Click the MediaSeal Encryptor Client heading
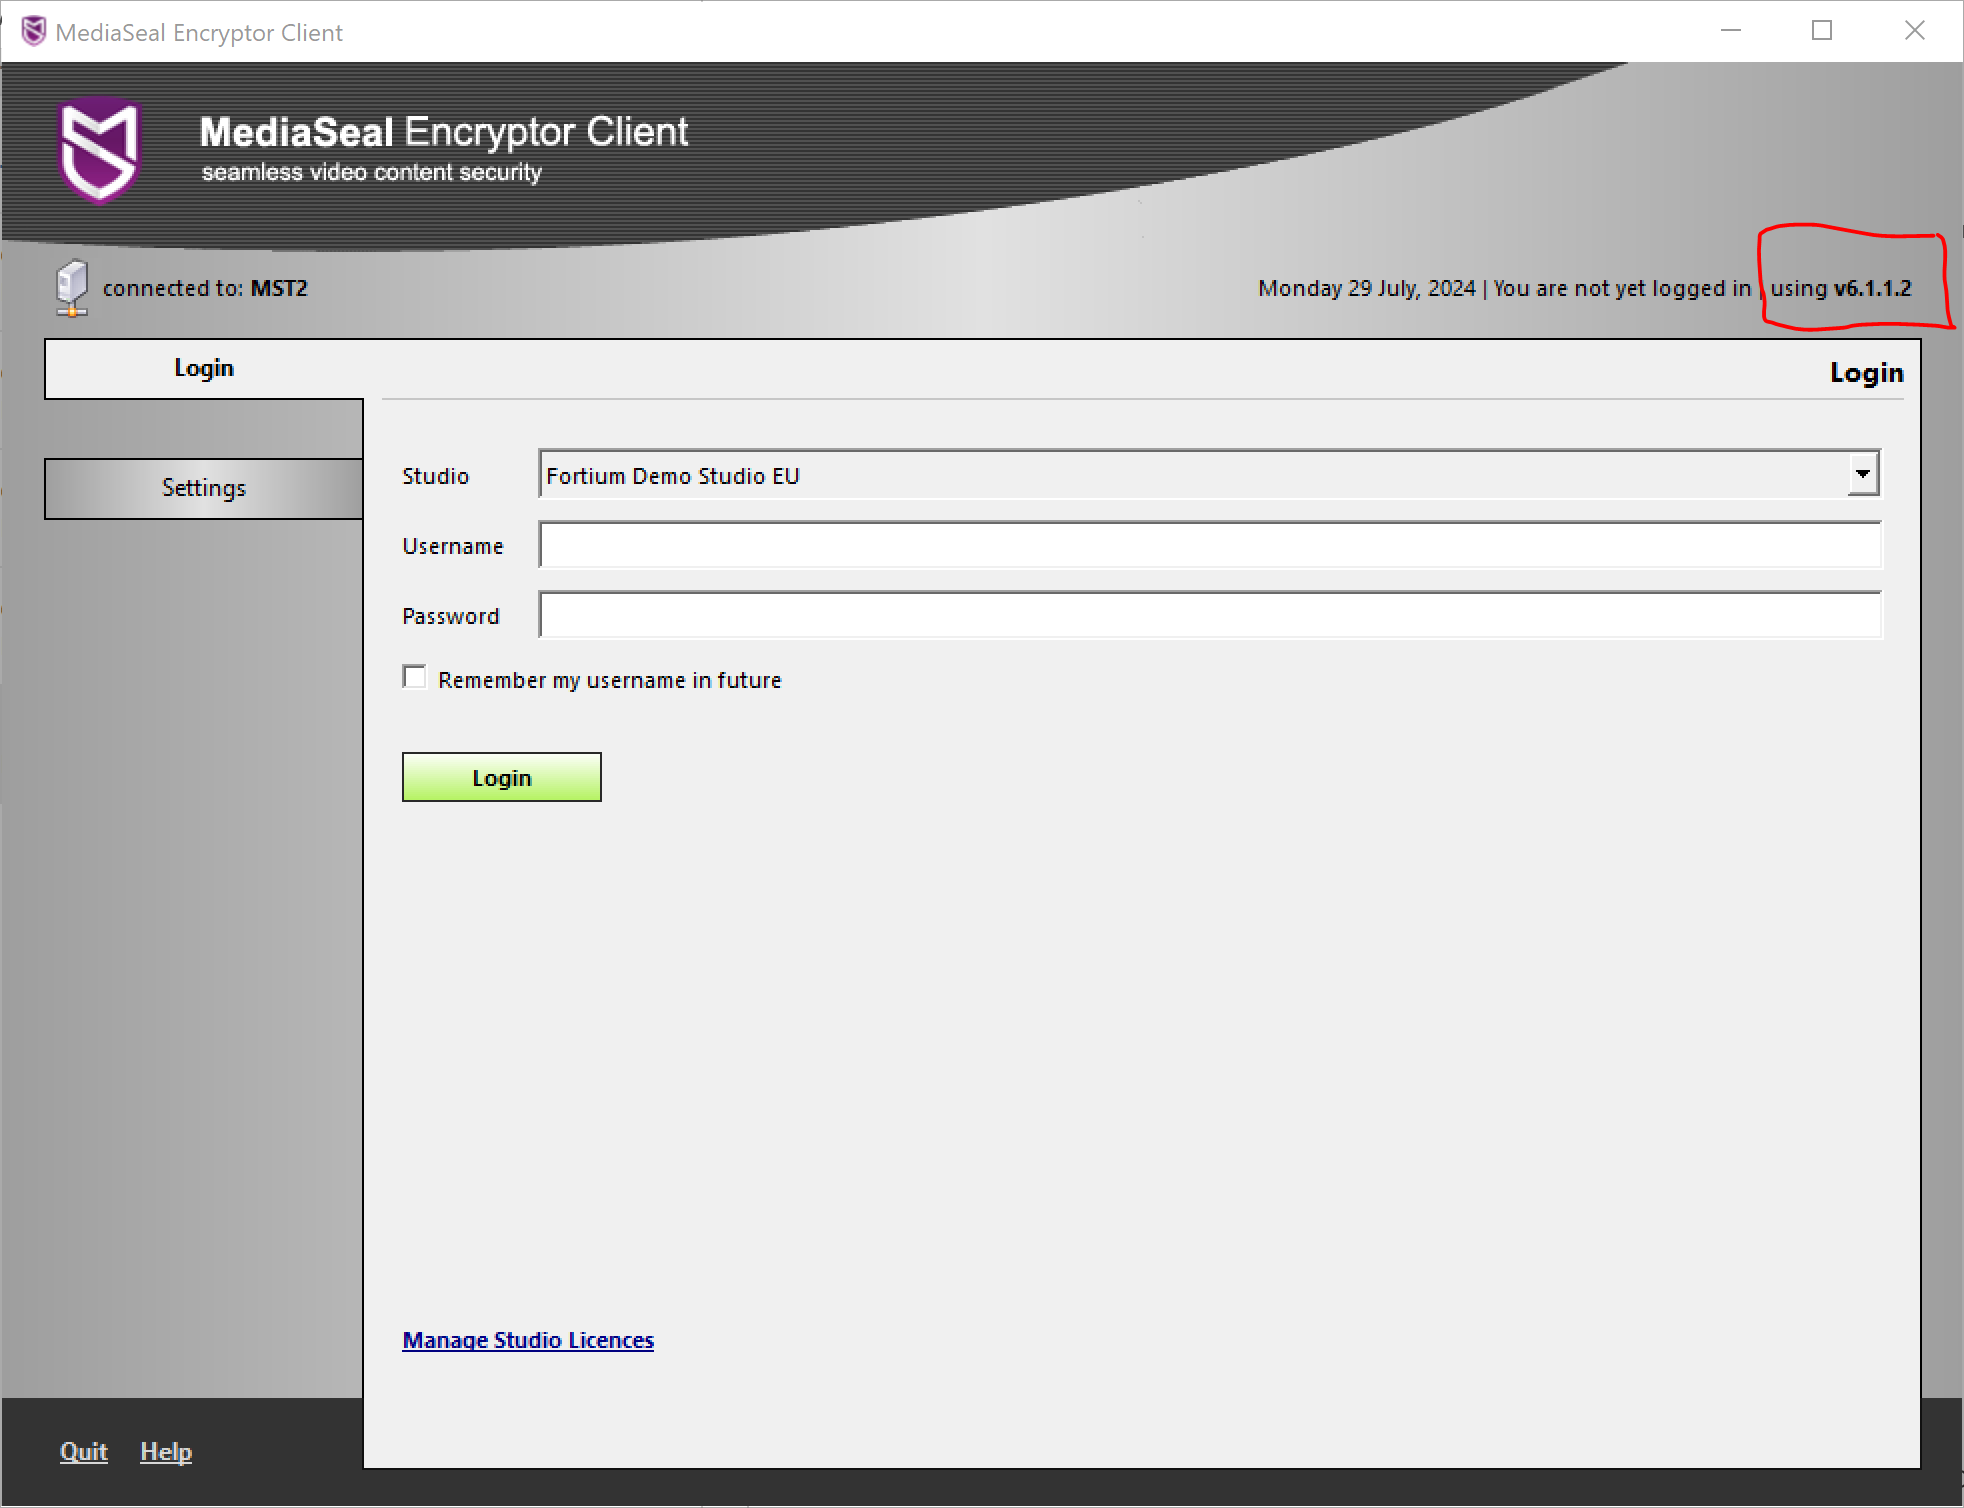 (444, 132)
